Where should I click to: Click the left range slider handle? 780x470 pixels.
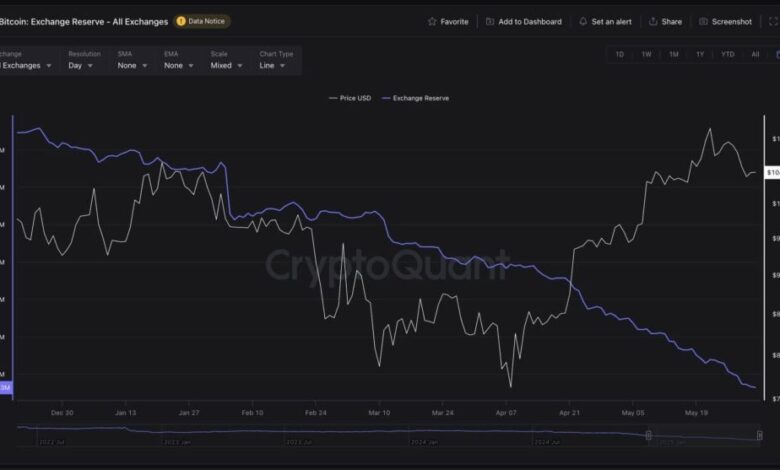point(649,435)
